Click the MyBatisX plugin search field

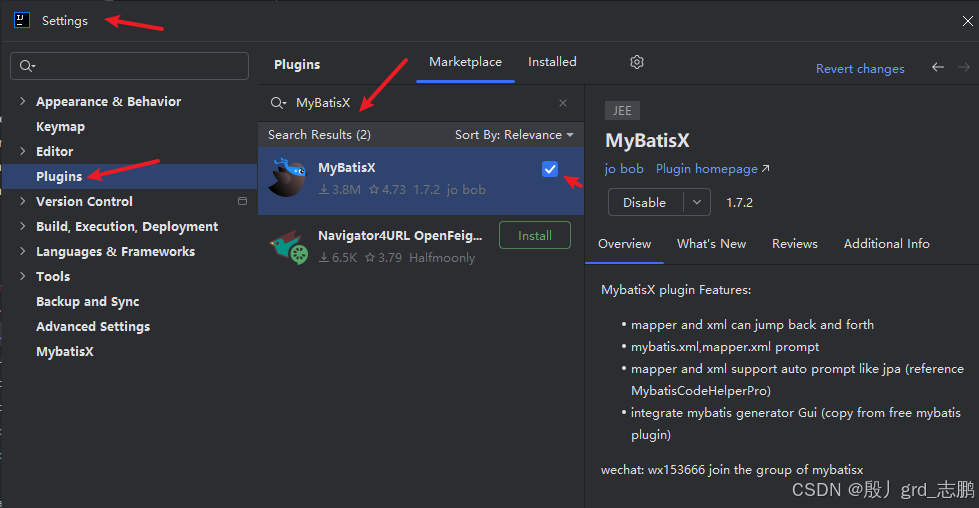421,103
